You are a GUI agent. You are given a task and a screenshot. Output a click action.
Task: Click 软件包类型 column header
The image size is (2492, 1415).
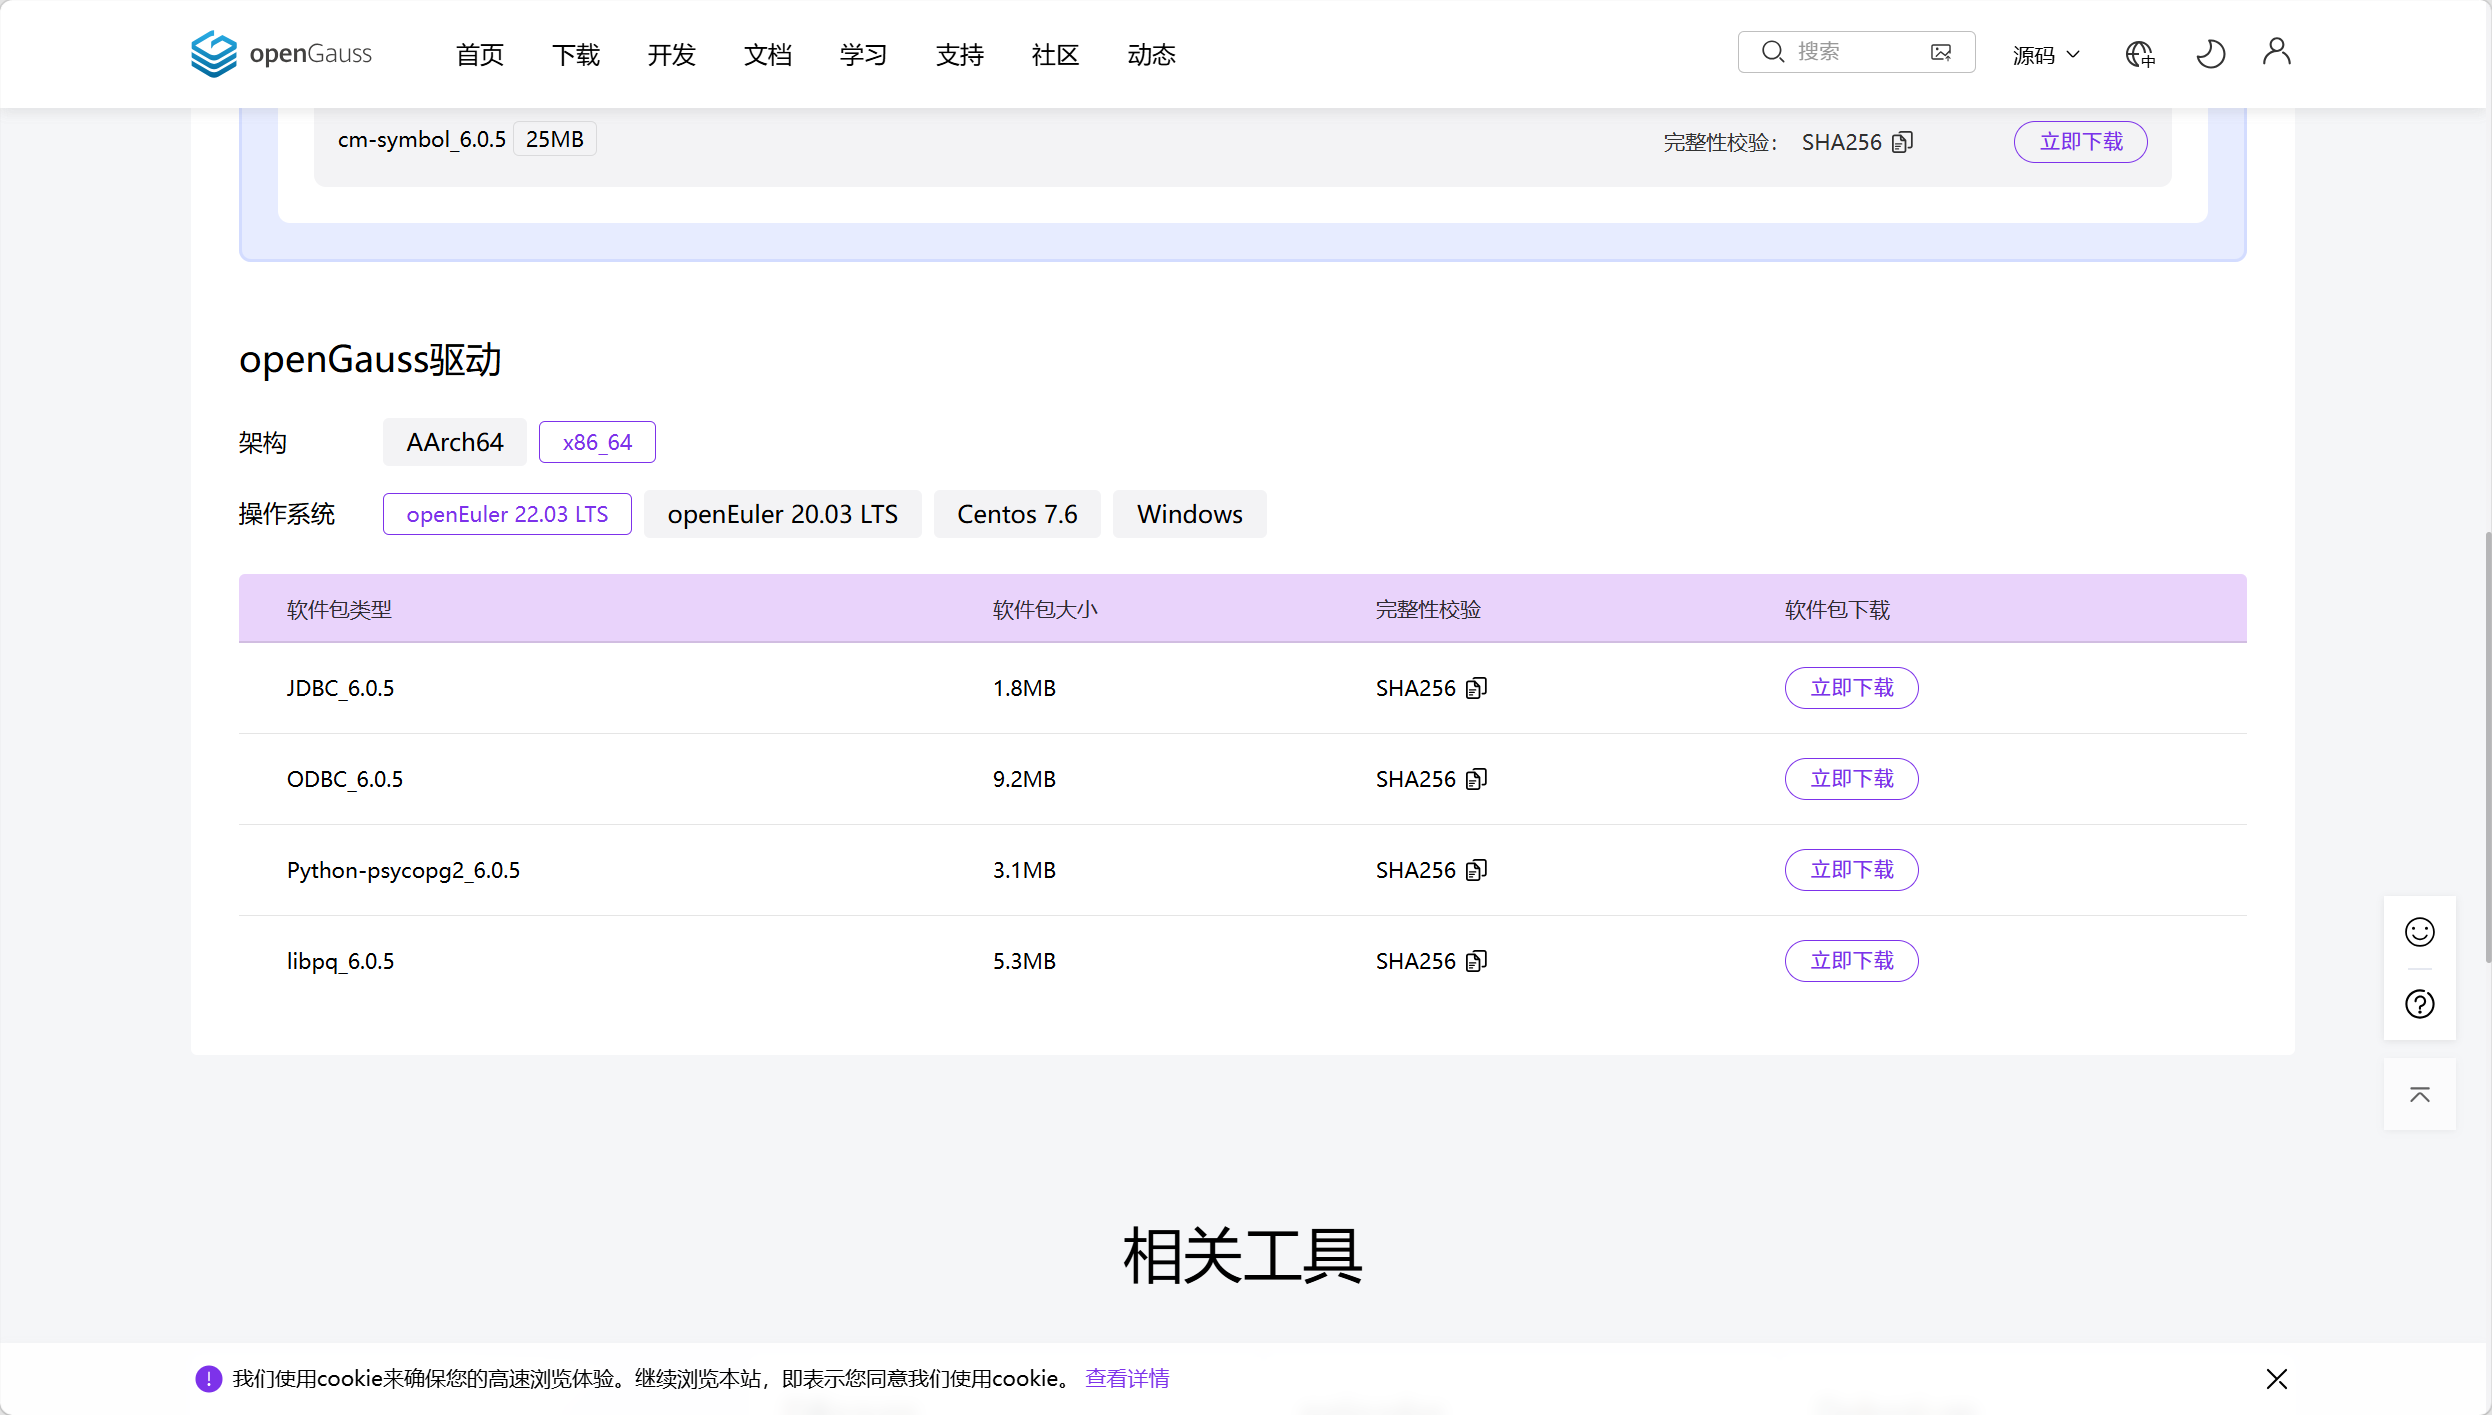(339, 610)
